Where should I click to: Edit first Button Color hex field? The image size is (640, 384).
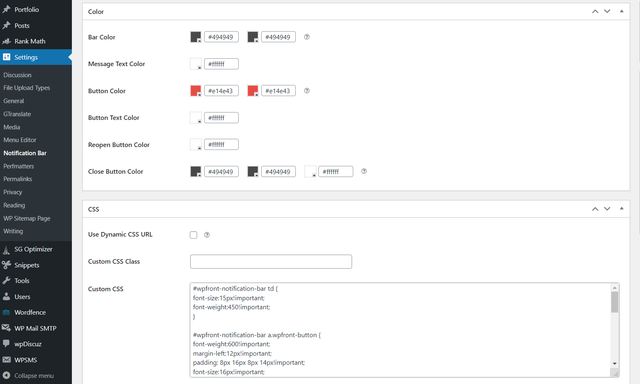(x=221, y=91)
